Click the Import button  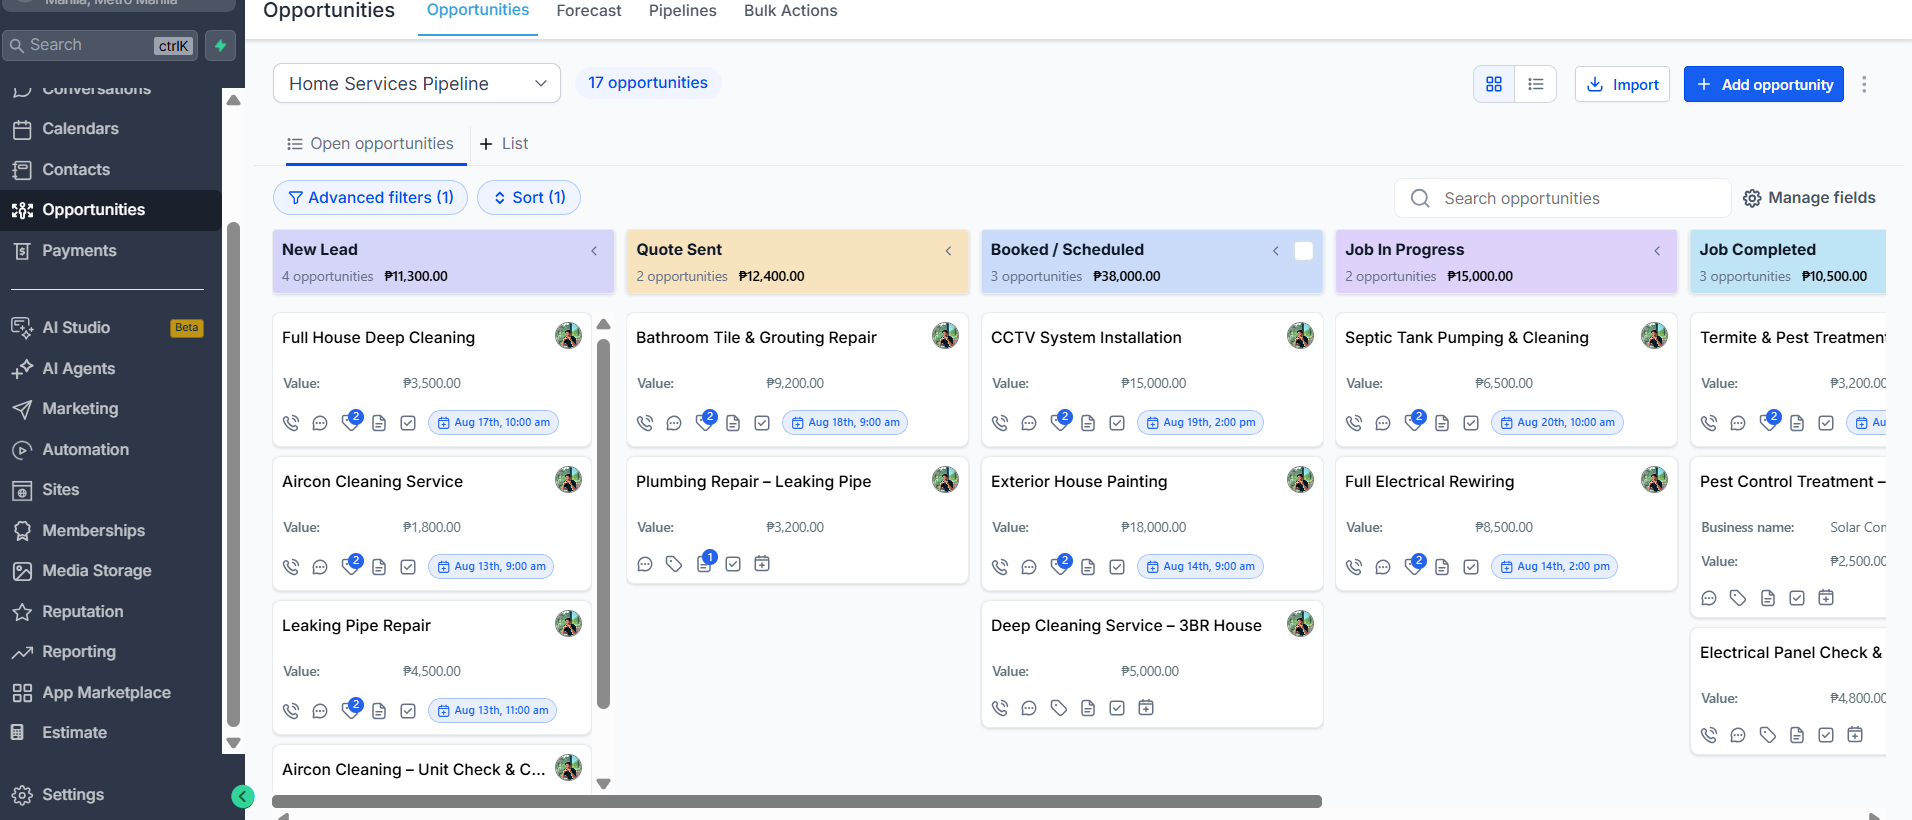point(1622,85)
